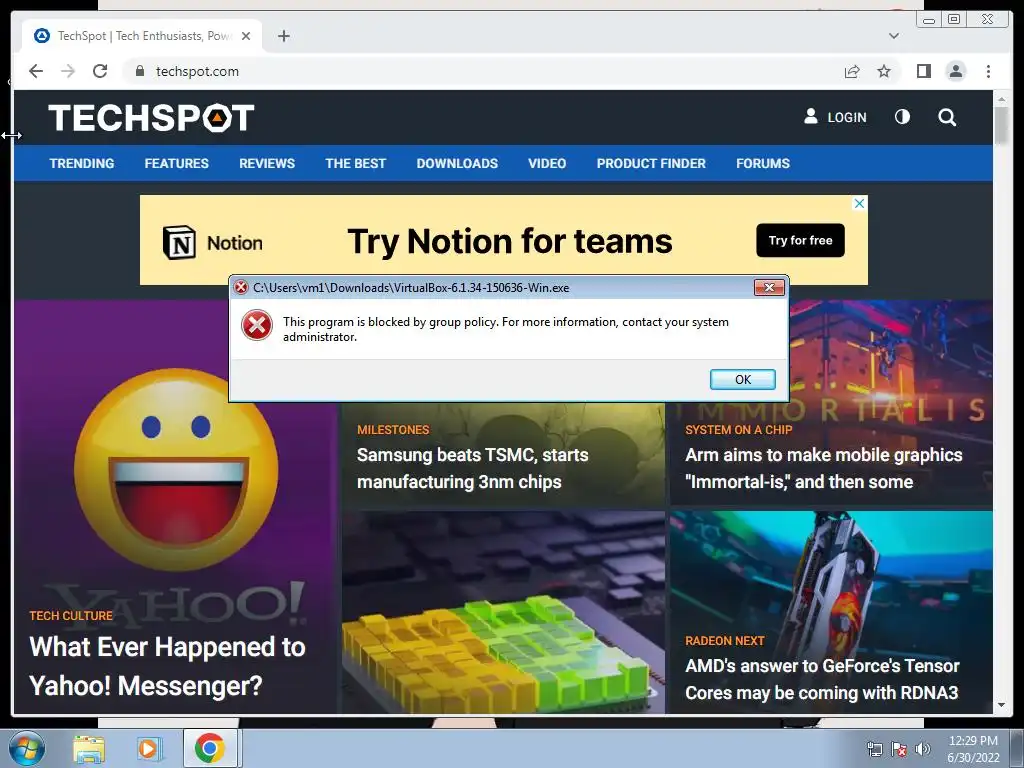
Task: Click the browser back arrow
Action: (x=36, y=71)
